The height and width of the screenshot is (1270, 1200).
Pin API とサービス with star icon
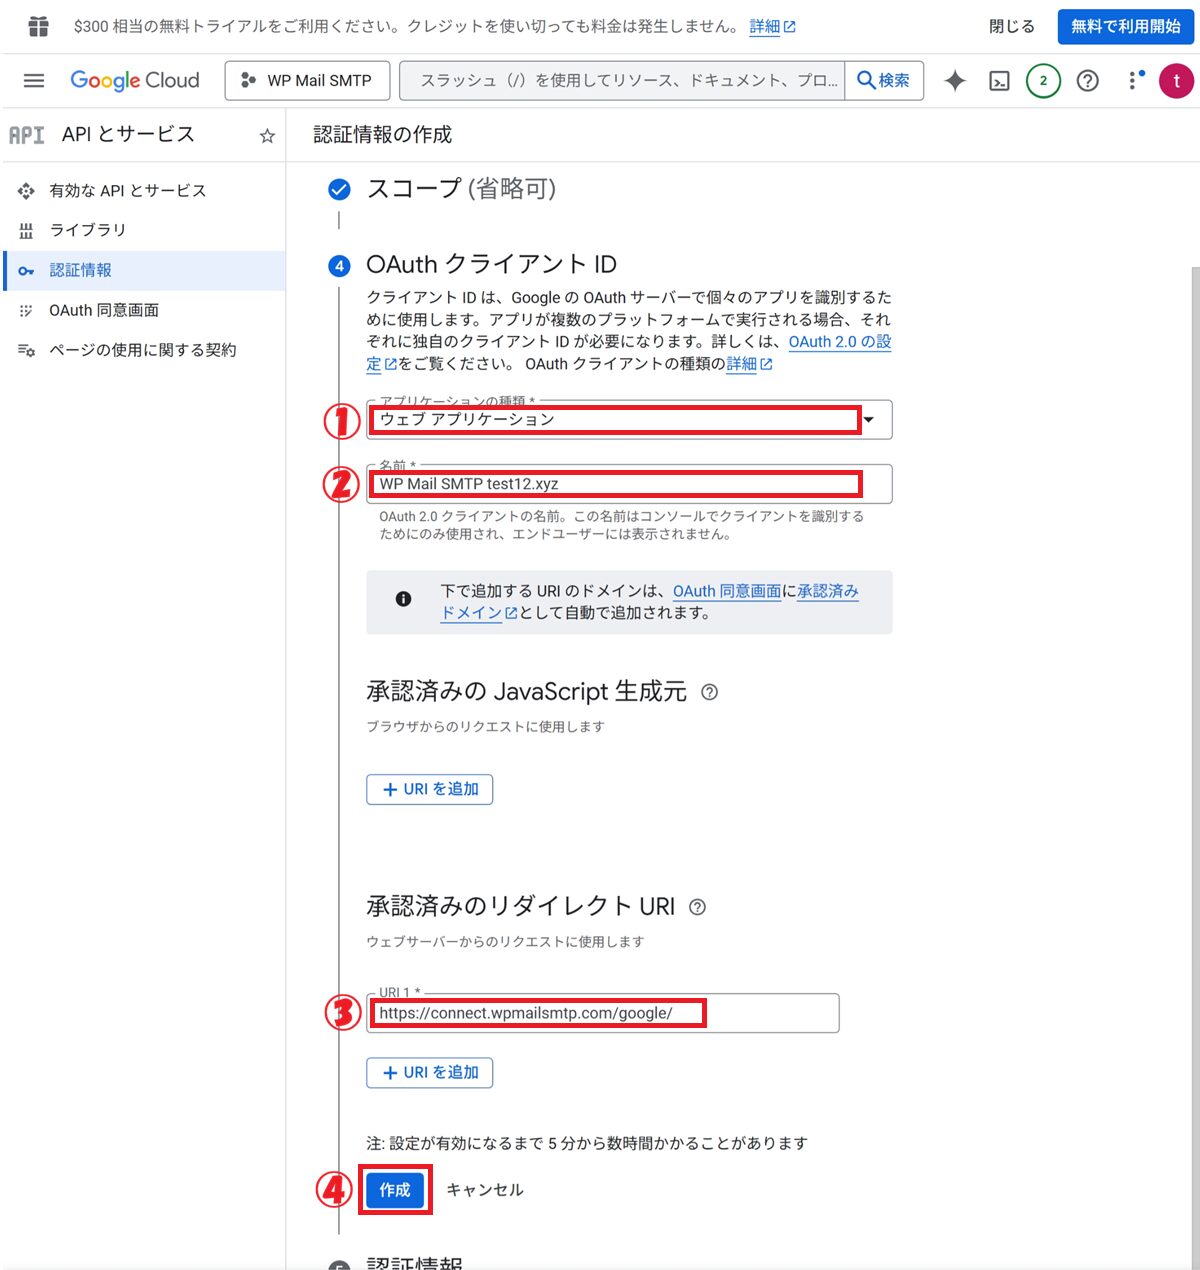(x=267, y=136)
